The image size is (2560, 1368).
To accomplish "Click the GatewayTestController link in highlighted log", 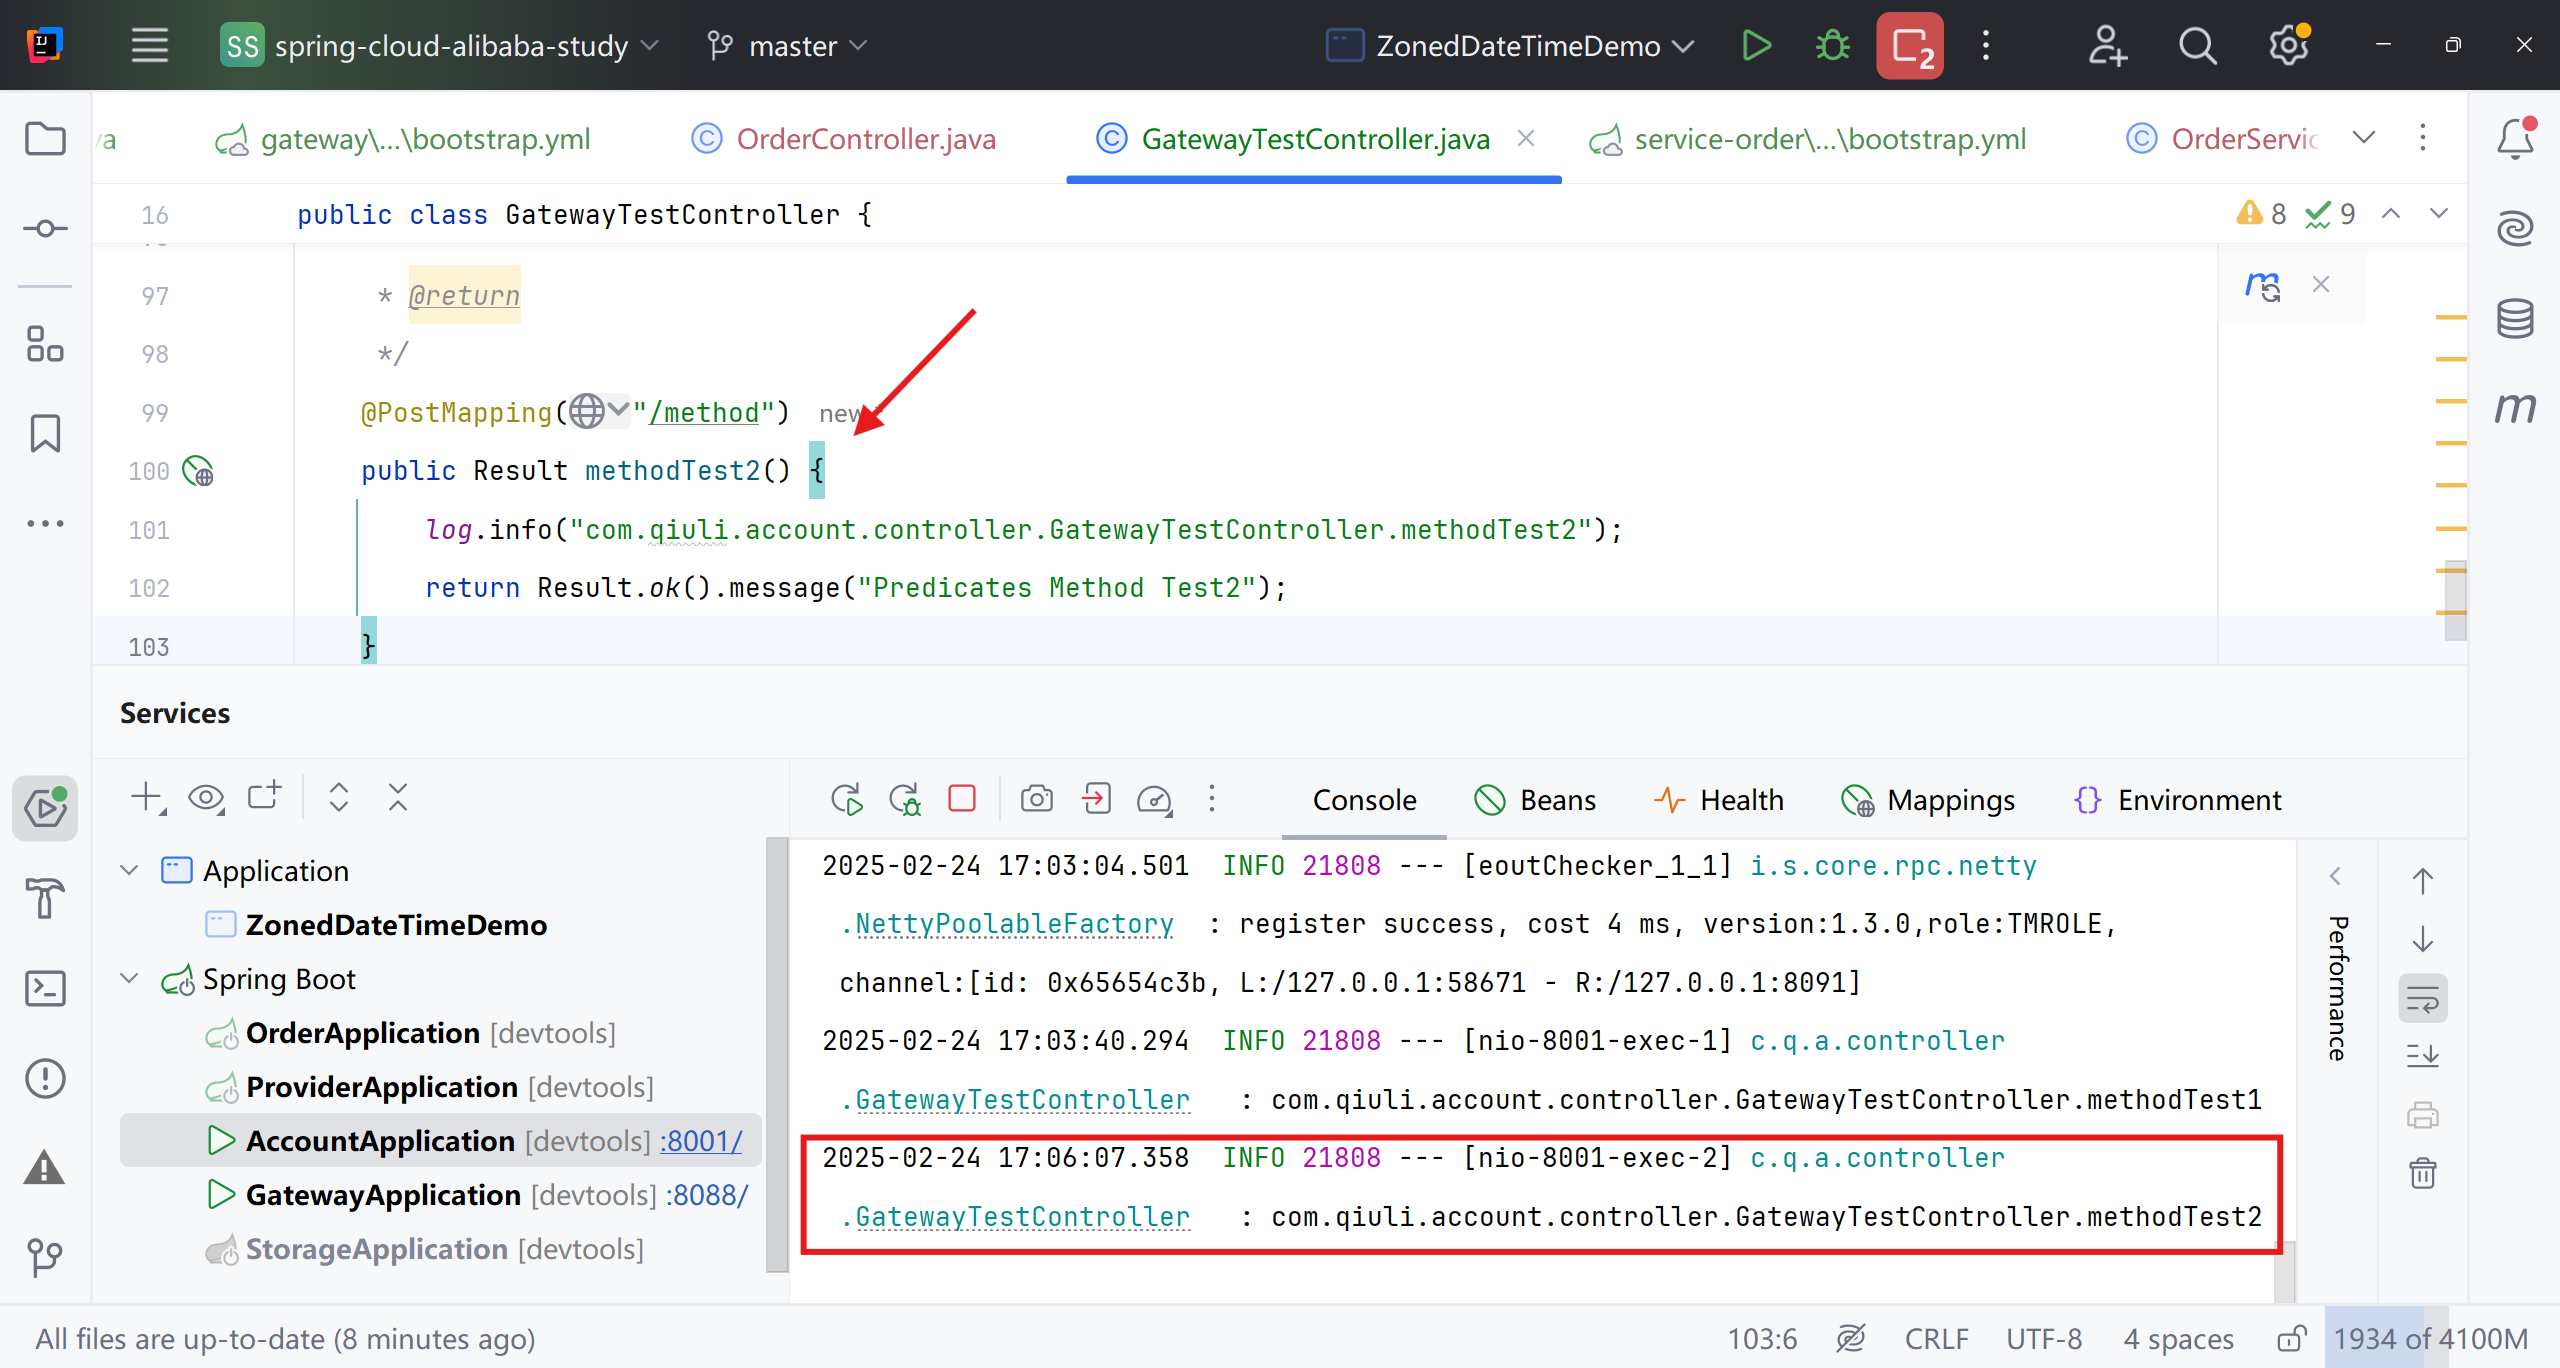I will click(x=1022, y=1217).
